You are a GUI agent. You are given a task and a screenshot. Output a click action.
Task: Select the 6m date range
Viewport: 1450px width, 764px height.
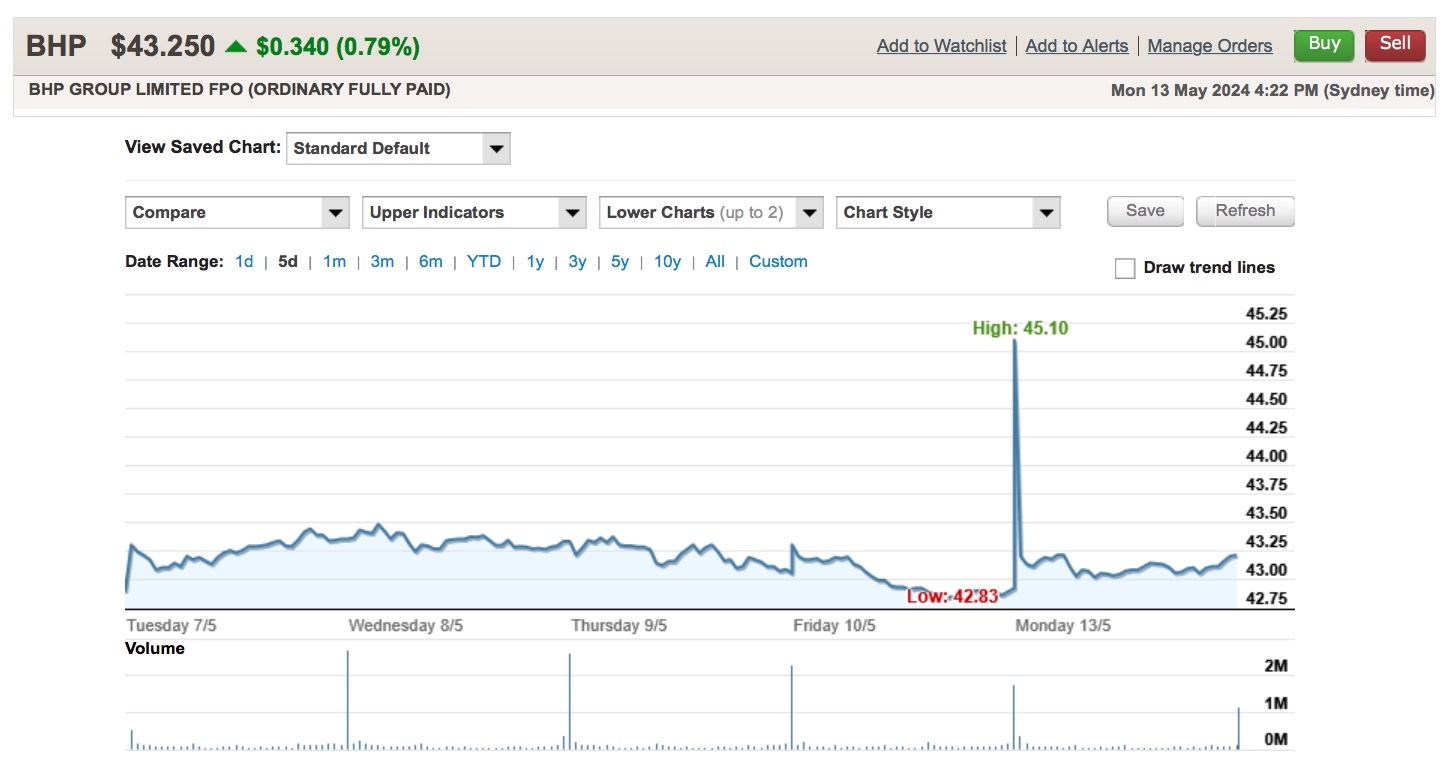point(430,262)
